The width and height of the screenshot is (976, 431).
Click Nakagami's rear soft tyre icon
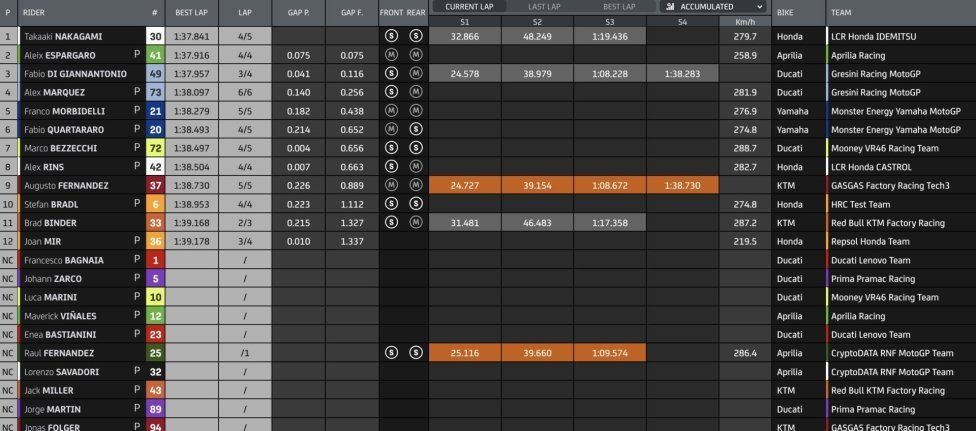click(x=416, y=36)
